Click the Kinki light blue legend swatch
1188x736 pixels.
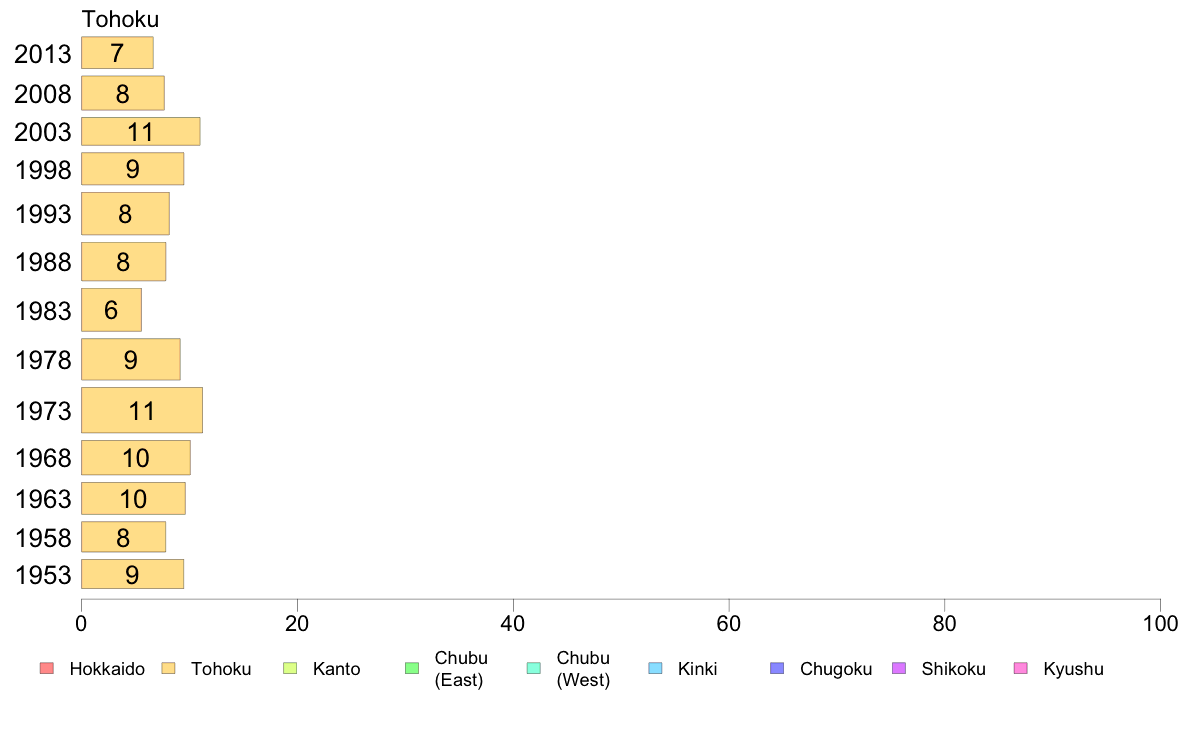coord(655,669)
